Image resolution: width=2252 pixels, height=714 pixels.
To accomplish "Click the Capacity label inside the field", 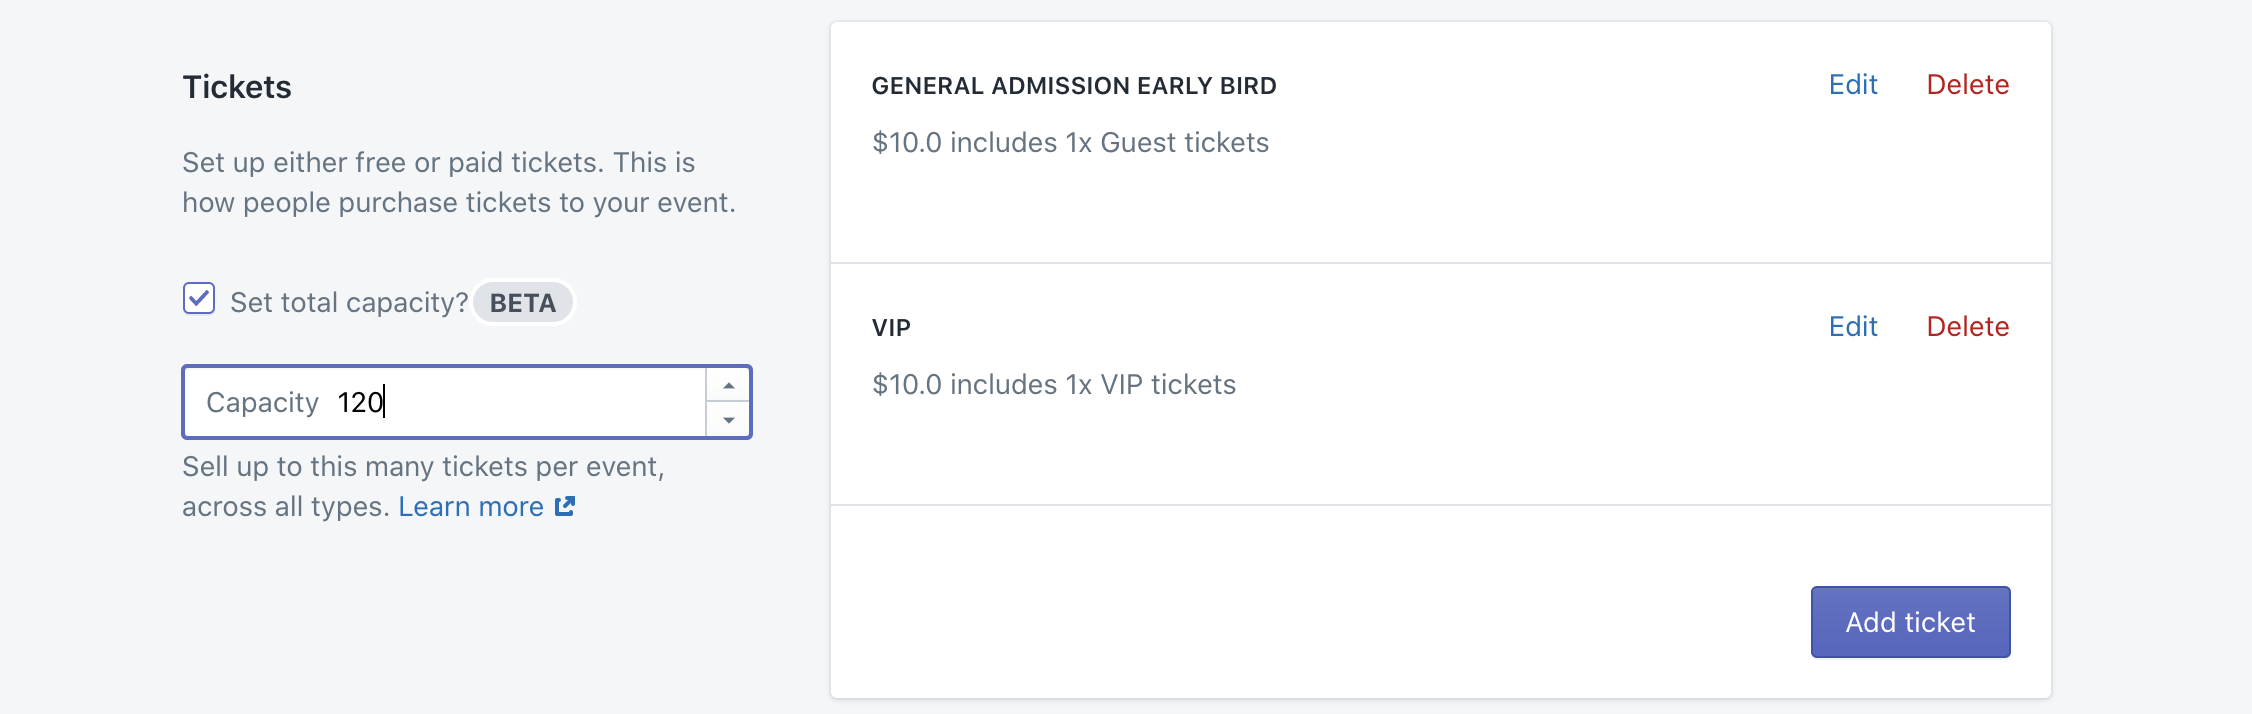I will (x=262, y=402).
